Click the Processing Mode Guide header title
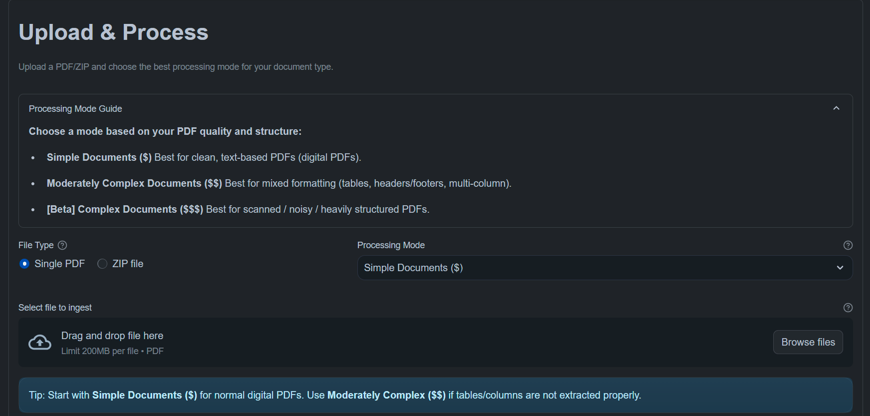Viewport: 870px width, 416px height. pos(75,108)
